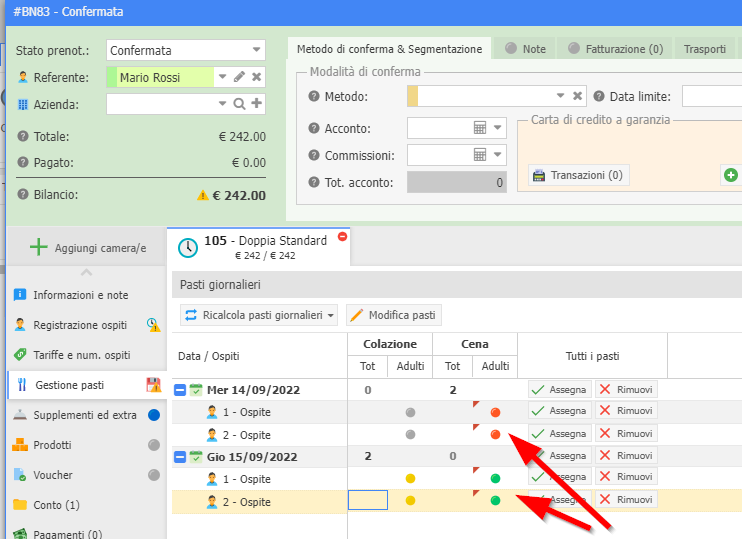The height and width of the screenshot is (539, 742).
Task: Open the Conto (1) section
Action: (x=87, y=505)
